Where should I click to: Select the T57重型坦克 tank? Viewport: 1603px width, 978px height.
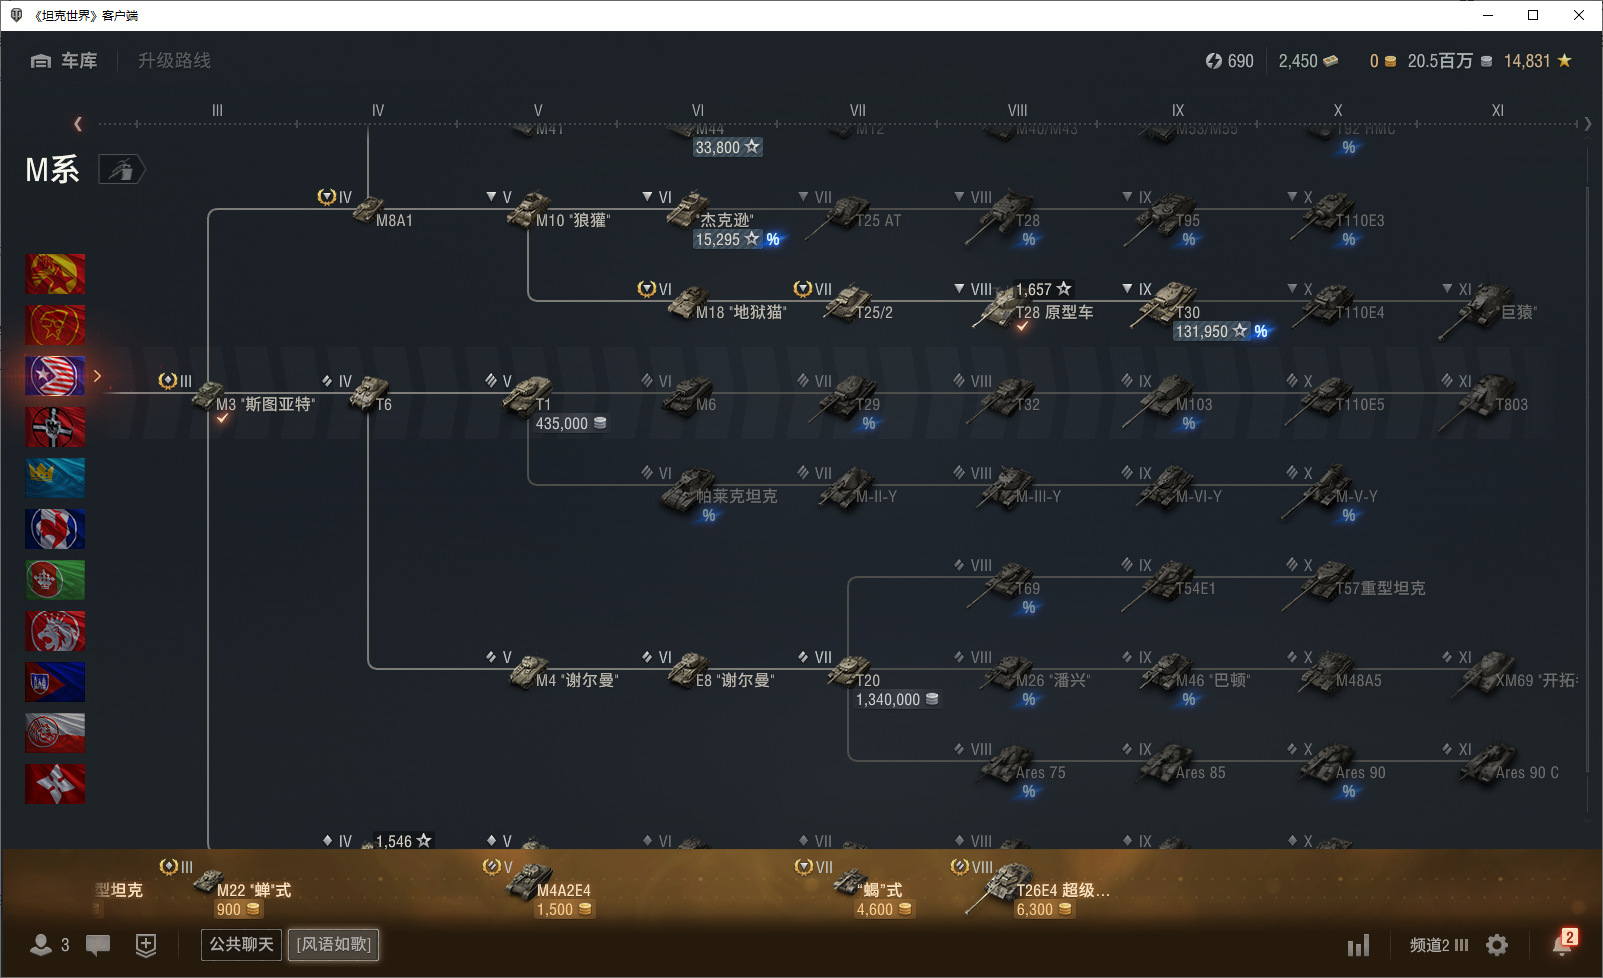point(1356,586)
